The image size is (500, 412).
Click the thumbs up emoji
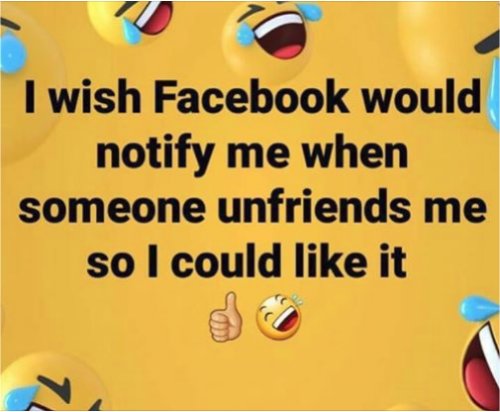(x=224, y=317)
